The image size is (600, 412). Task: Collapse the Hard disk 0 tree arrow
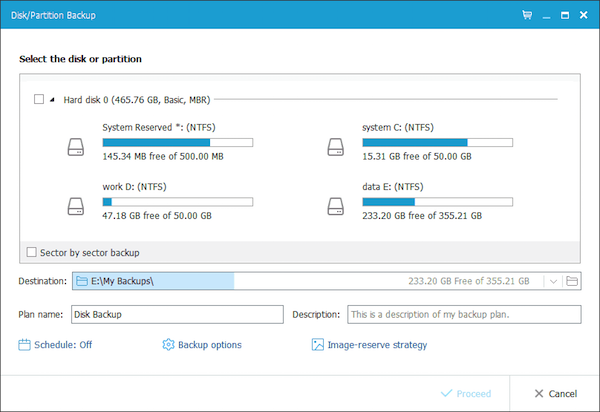(x=52, y=100)
